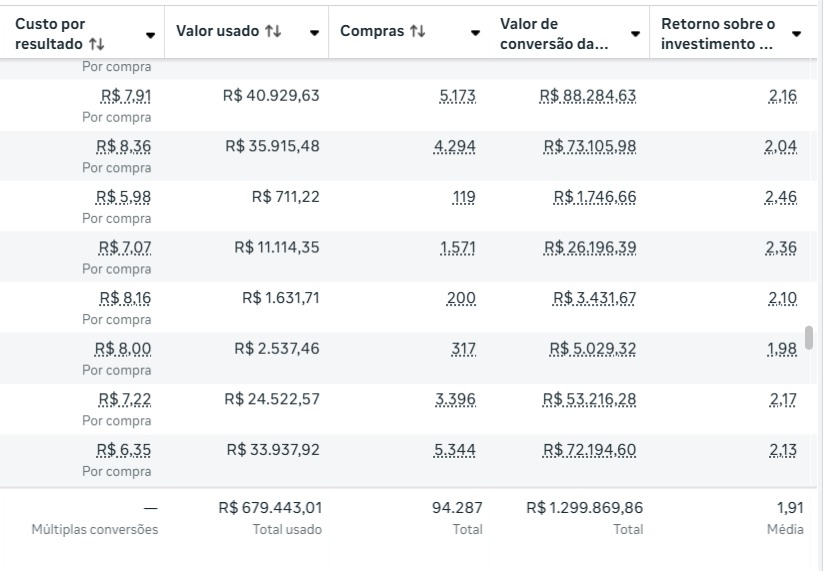Click purchases count 4.294

click(x=455, y=146)
